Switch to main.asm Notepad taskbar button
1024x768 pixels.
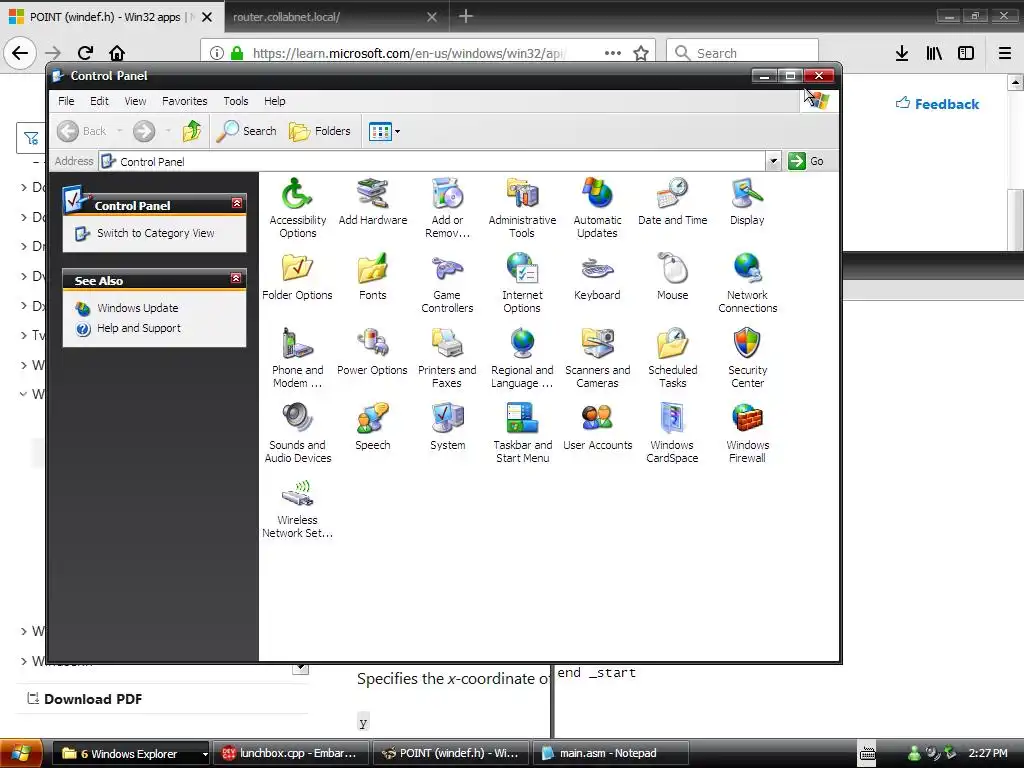611,753
